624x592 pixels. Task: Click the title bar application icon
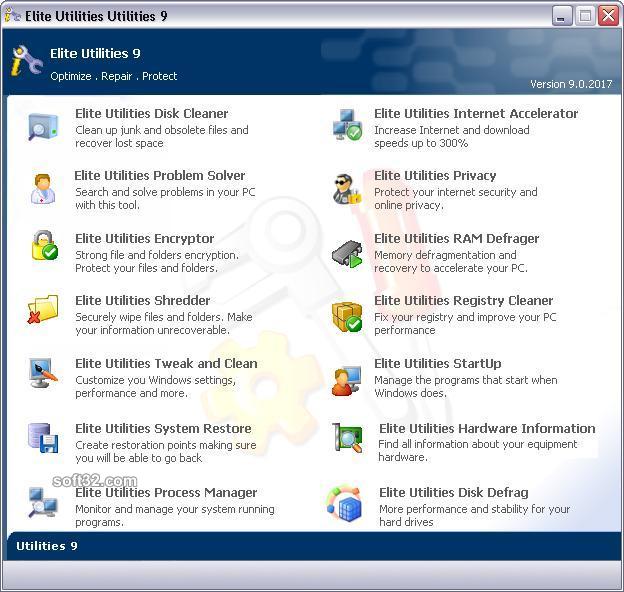tap(12, 16)
